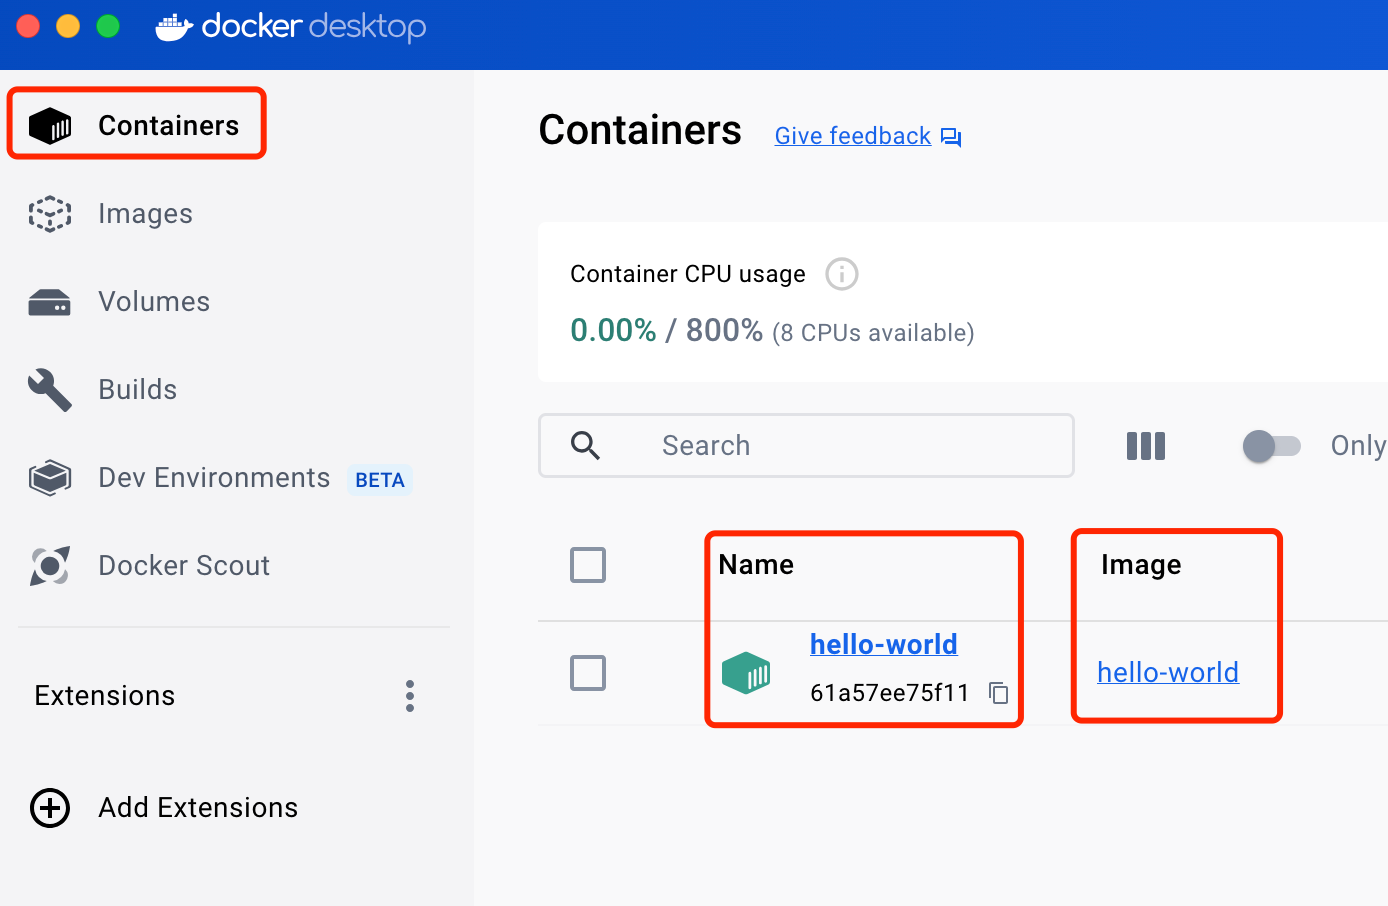
Task: Click the Containers box icon in sidebar
Action: click(x=50, y=126)
